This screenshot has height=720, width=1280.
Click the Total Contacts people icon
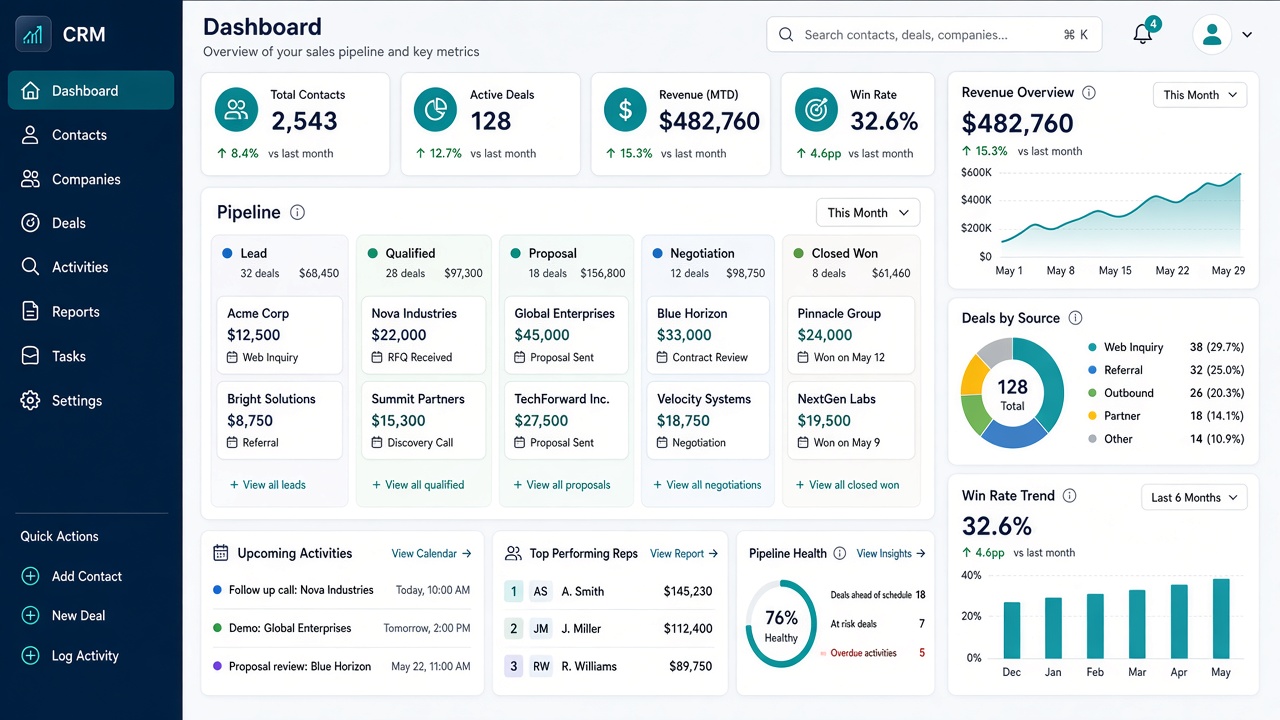pos(237,110)
